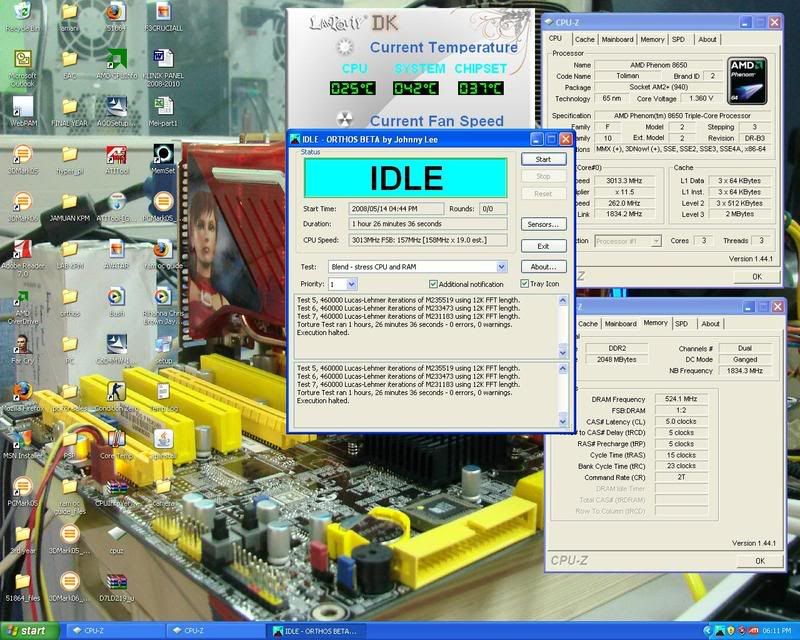
Task: Launch Adobe Reader from the desktop
Action: pos(21,251)
